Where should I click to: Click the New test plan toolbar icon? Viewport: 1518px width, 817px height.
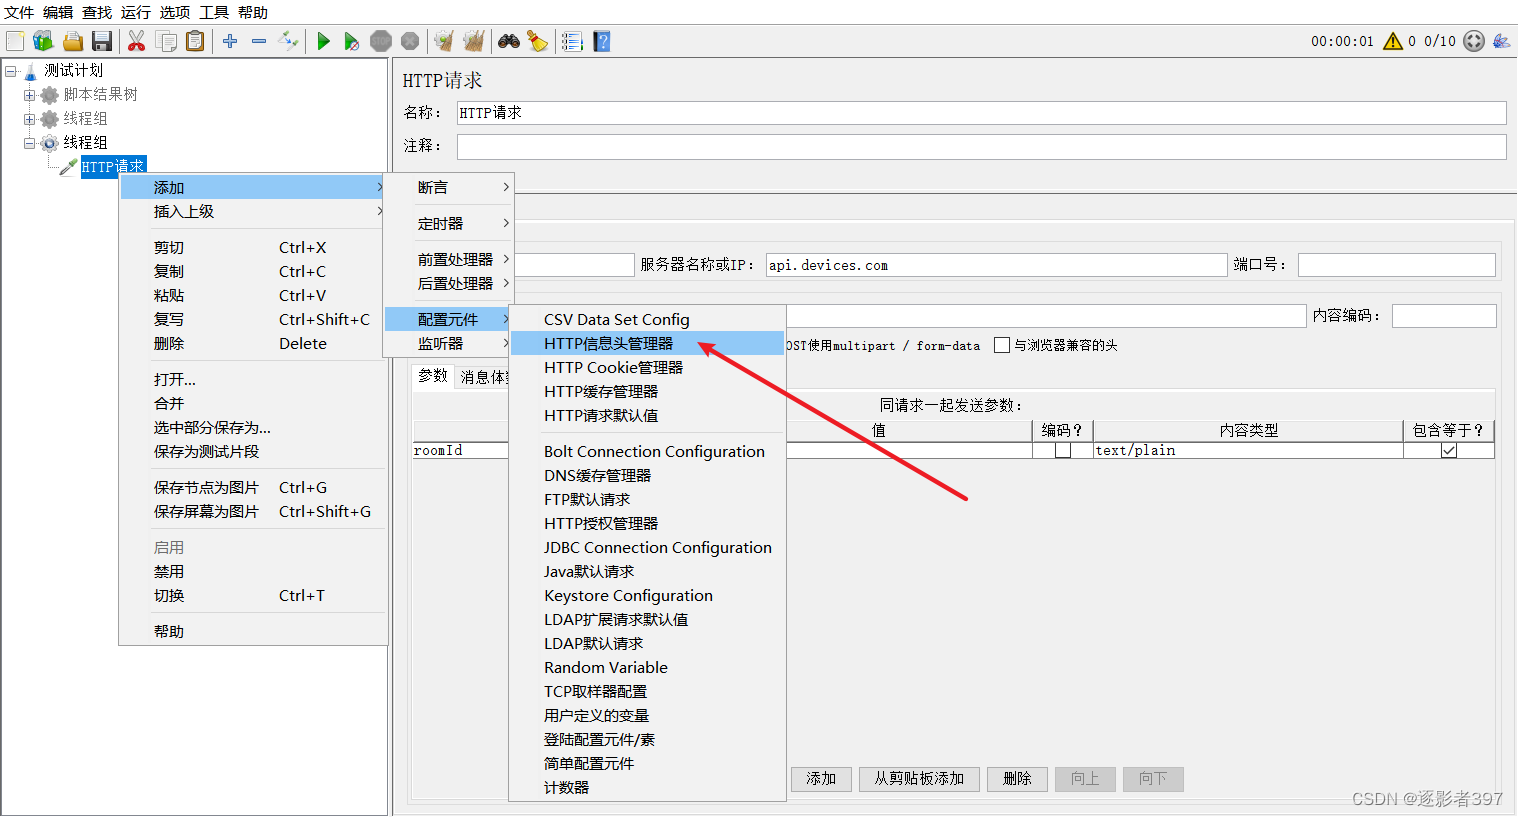[15, 41]
